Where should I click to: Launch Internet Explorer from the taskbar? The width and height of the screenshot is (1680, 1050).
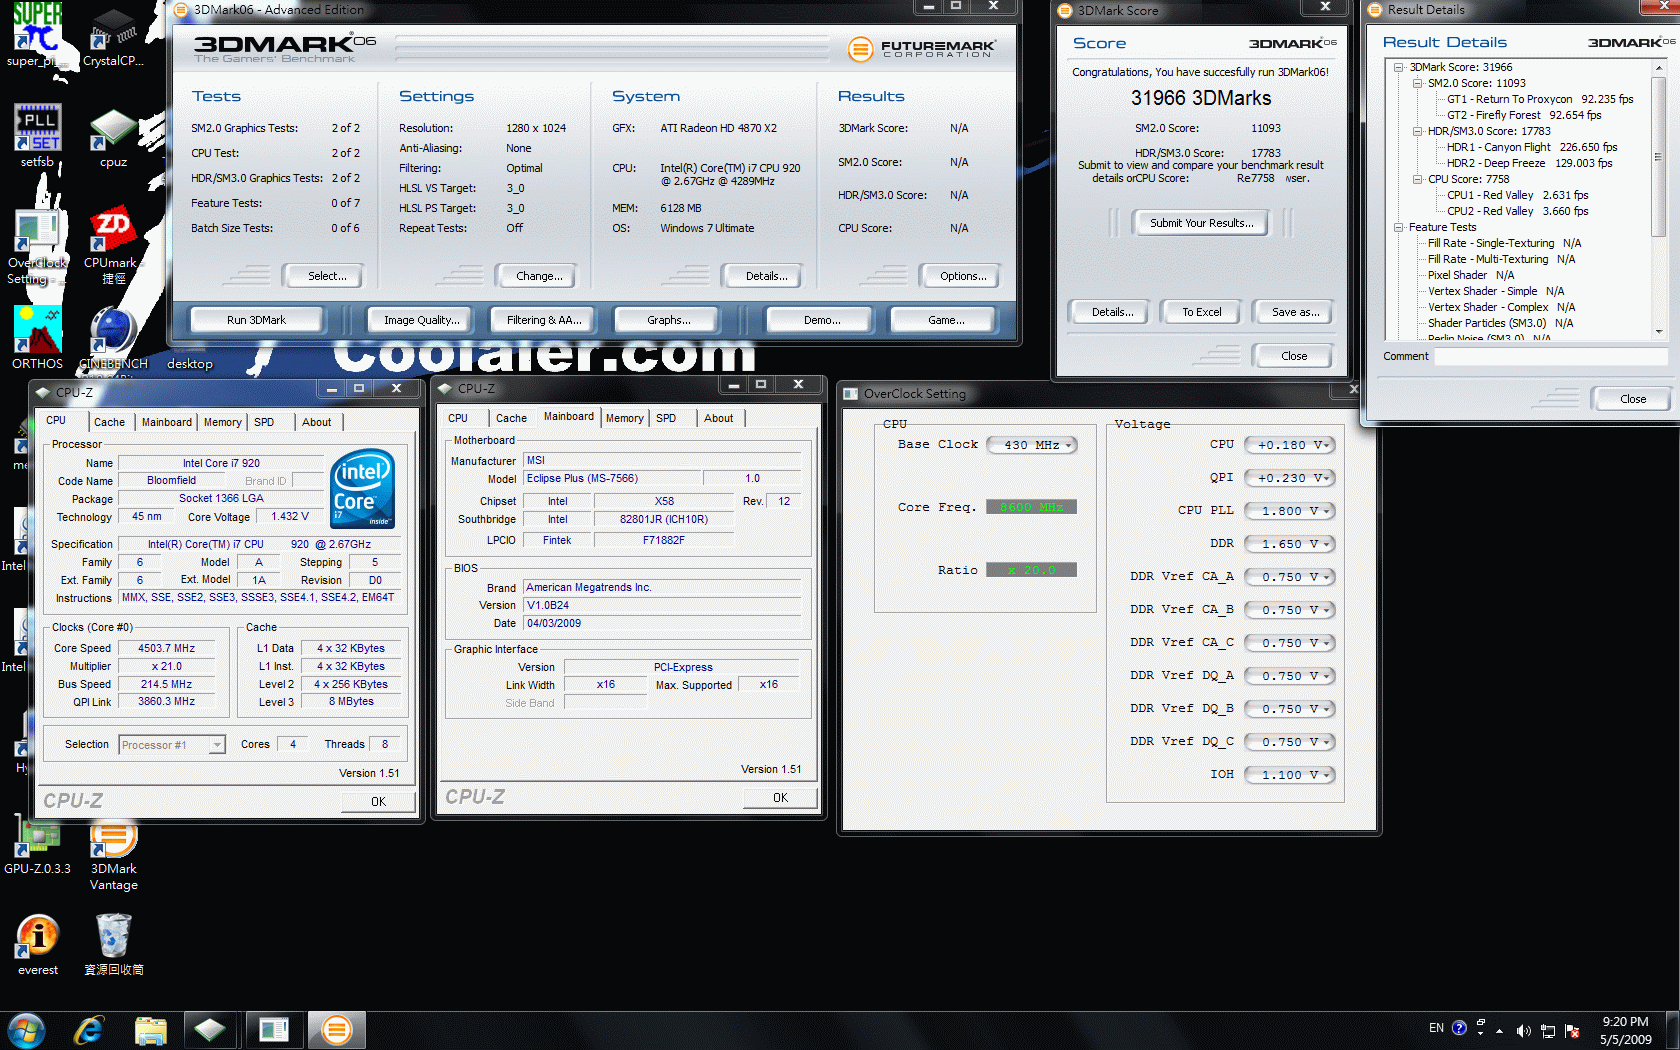pyautogui.click(x=89, y=1030)
